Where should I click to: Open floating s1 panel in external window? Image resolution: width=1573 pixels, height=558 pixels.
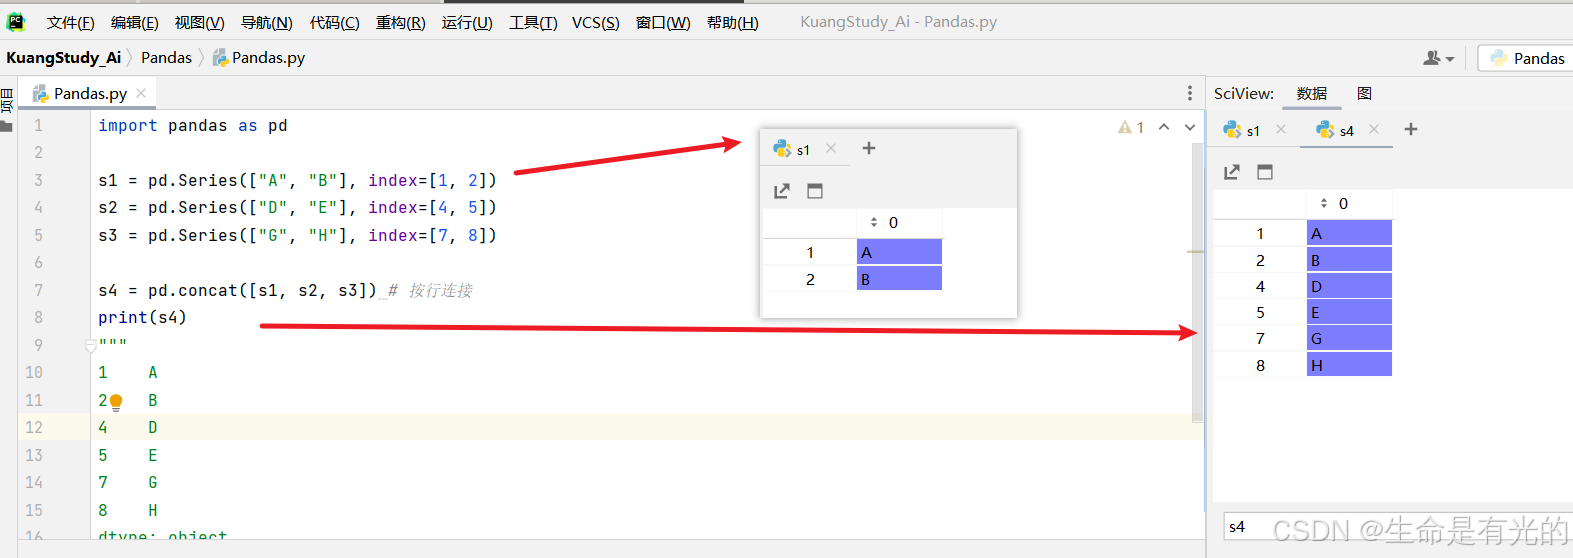(782, 191)
